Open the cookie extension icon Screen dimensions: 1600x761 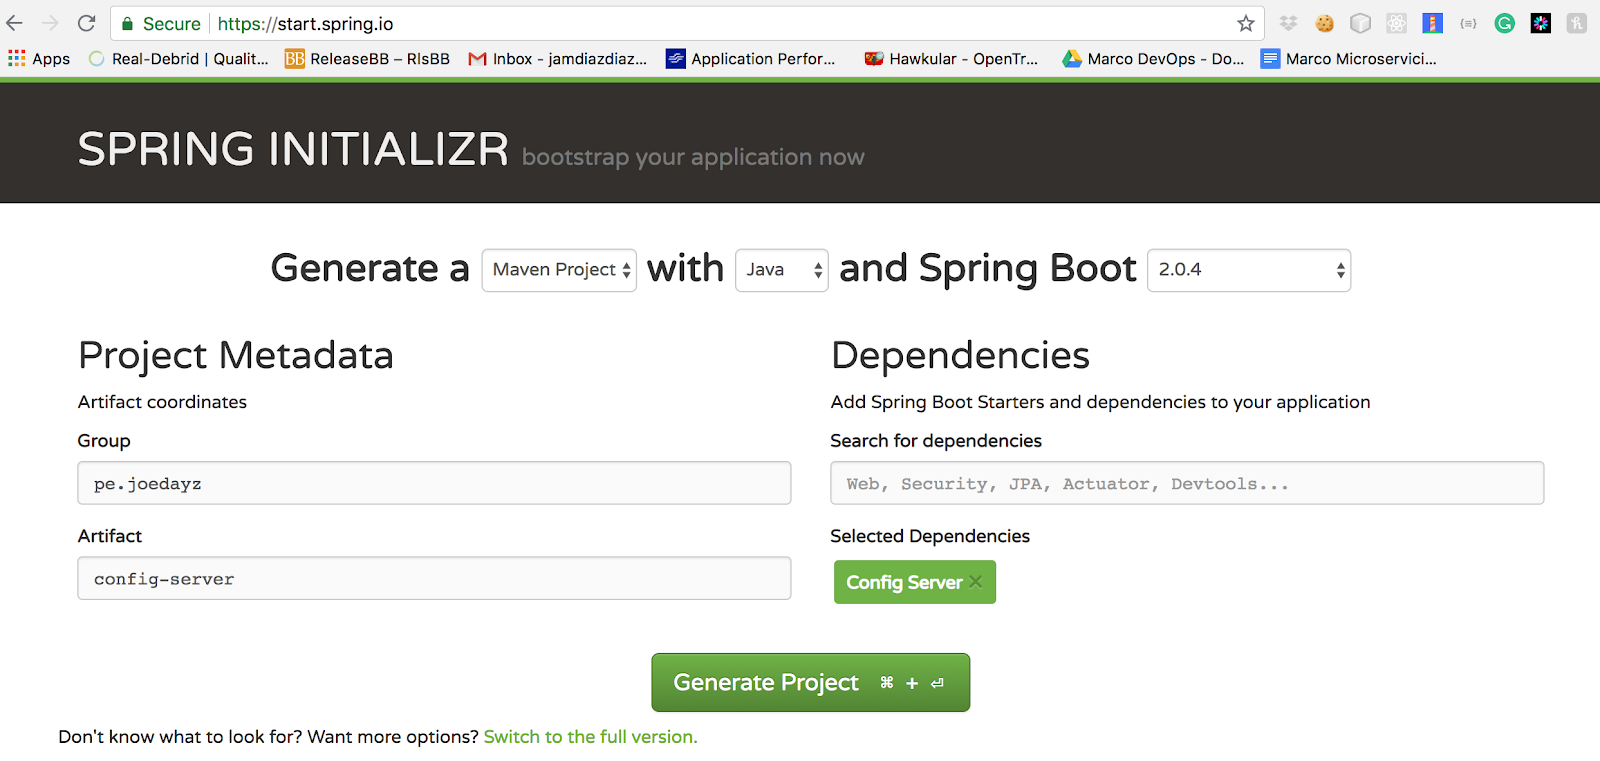[1324, 23]
